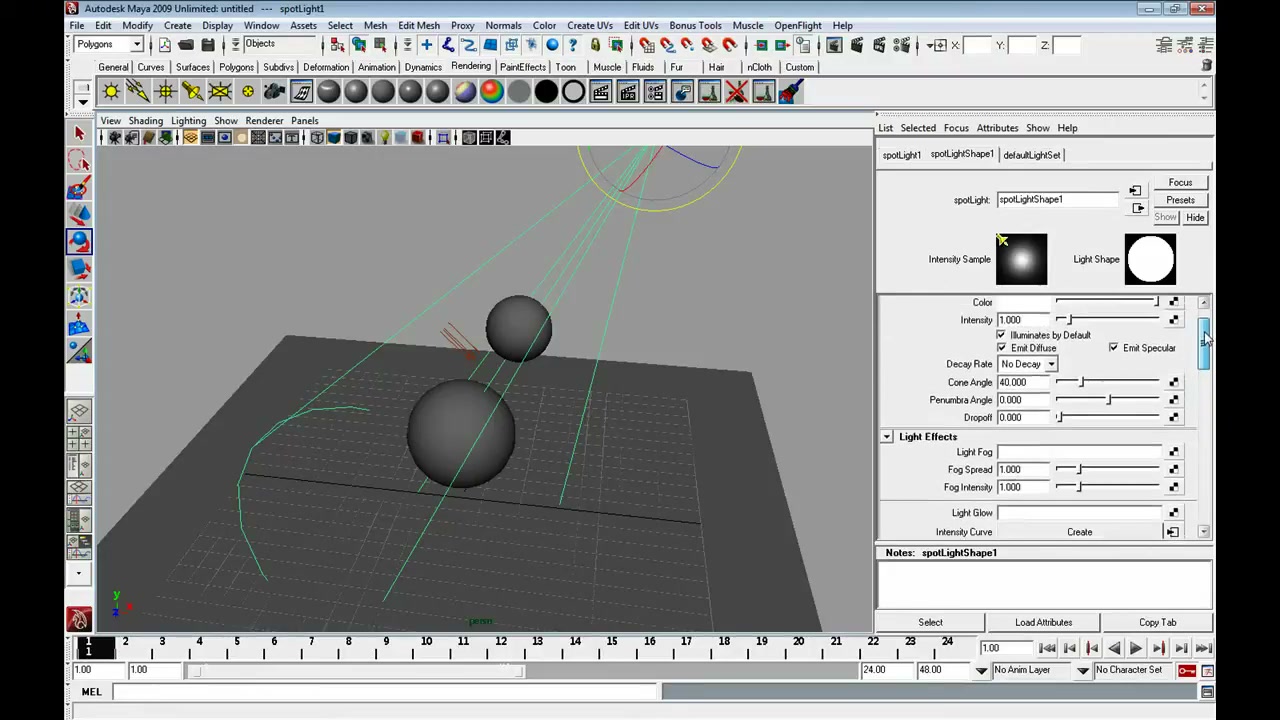Click the MEL command line input

[x=386, y=692]
